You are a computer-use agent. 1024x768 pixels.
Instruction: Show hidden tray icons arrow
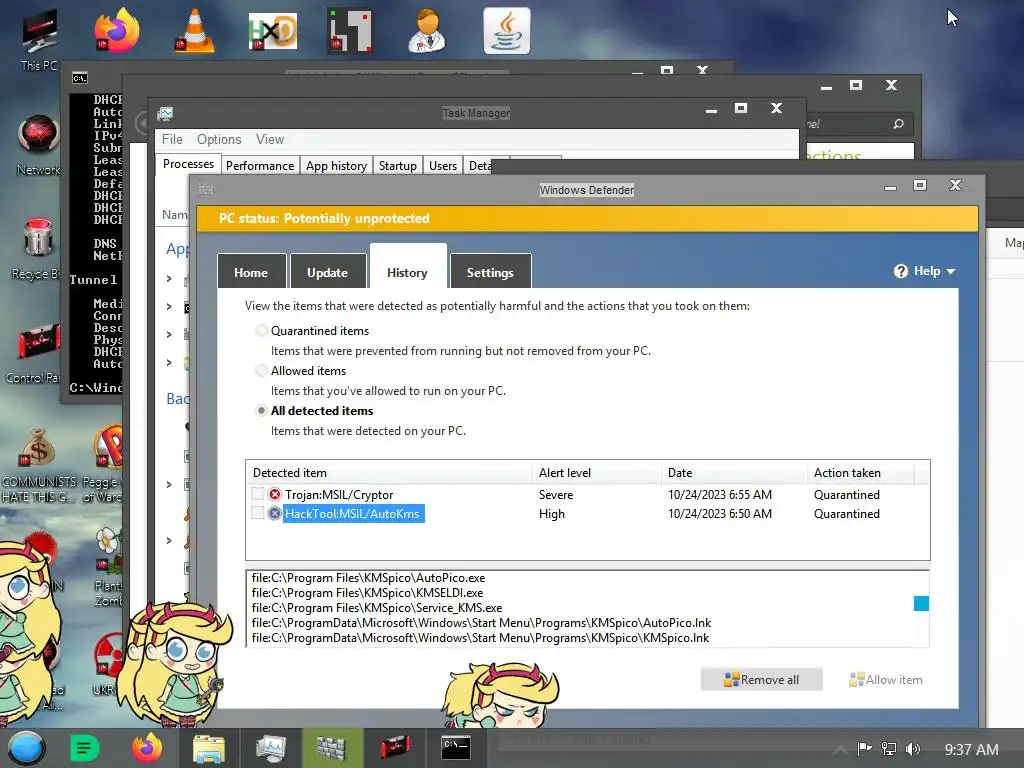pyautogui.click(x=839, y=749)
